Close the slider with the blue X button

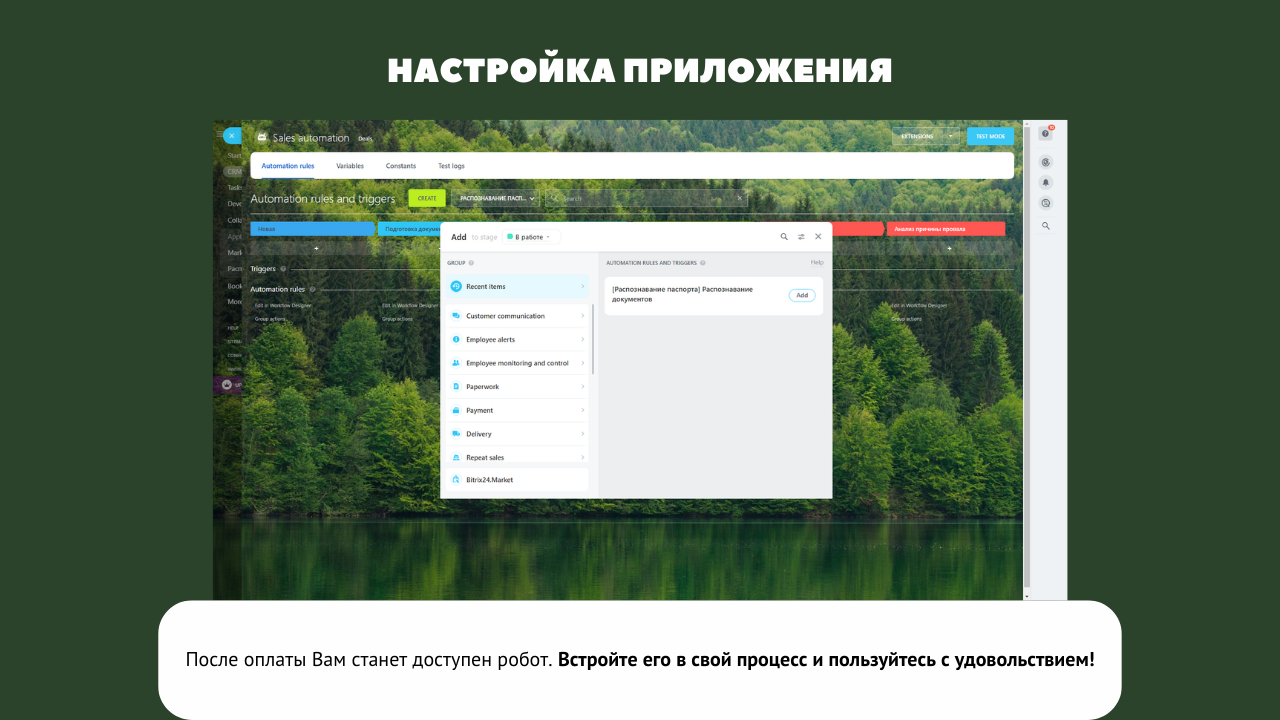click(232, 136)
